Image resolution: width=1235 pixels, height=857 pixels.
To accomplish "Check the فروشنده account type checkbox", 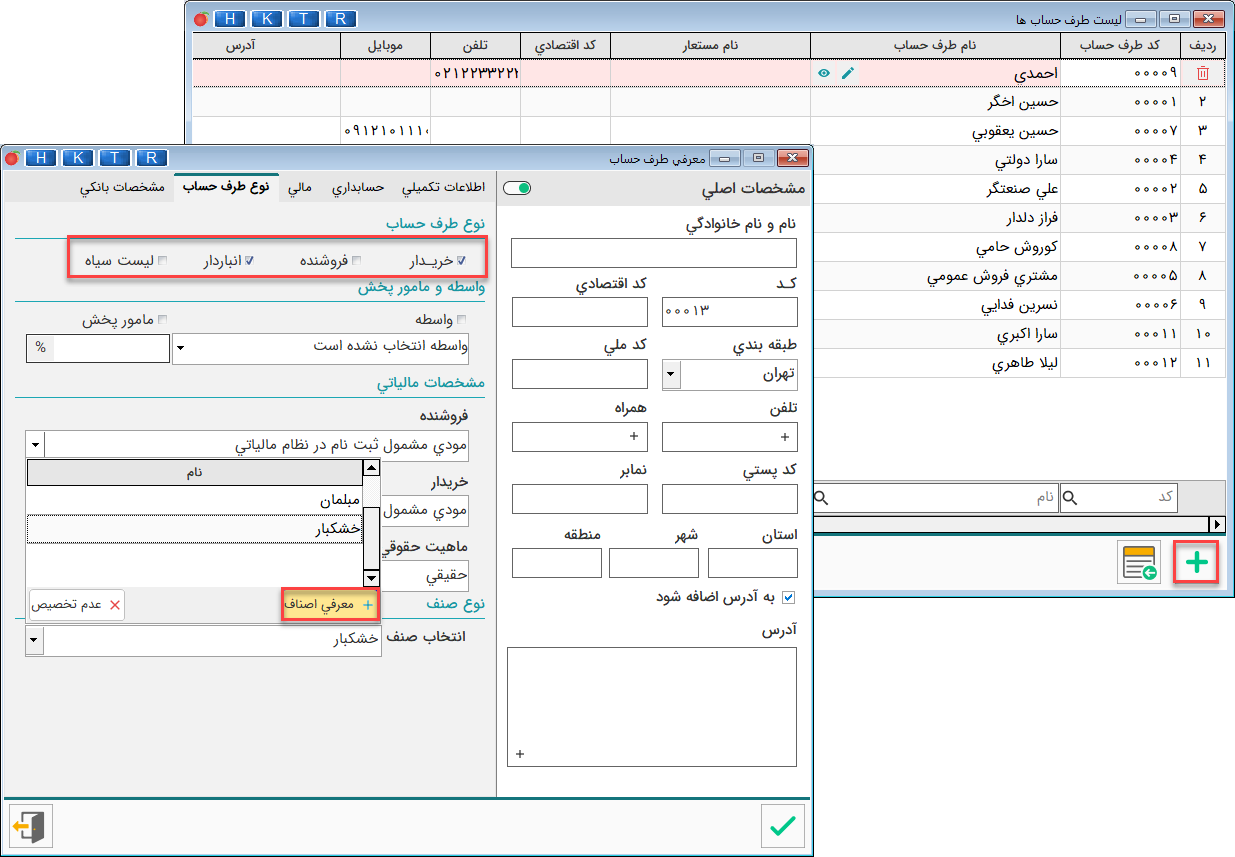I will (357, 261).
